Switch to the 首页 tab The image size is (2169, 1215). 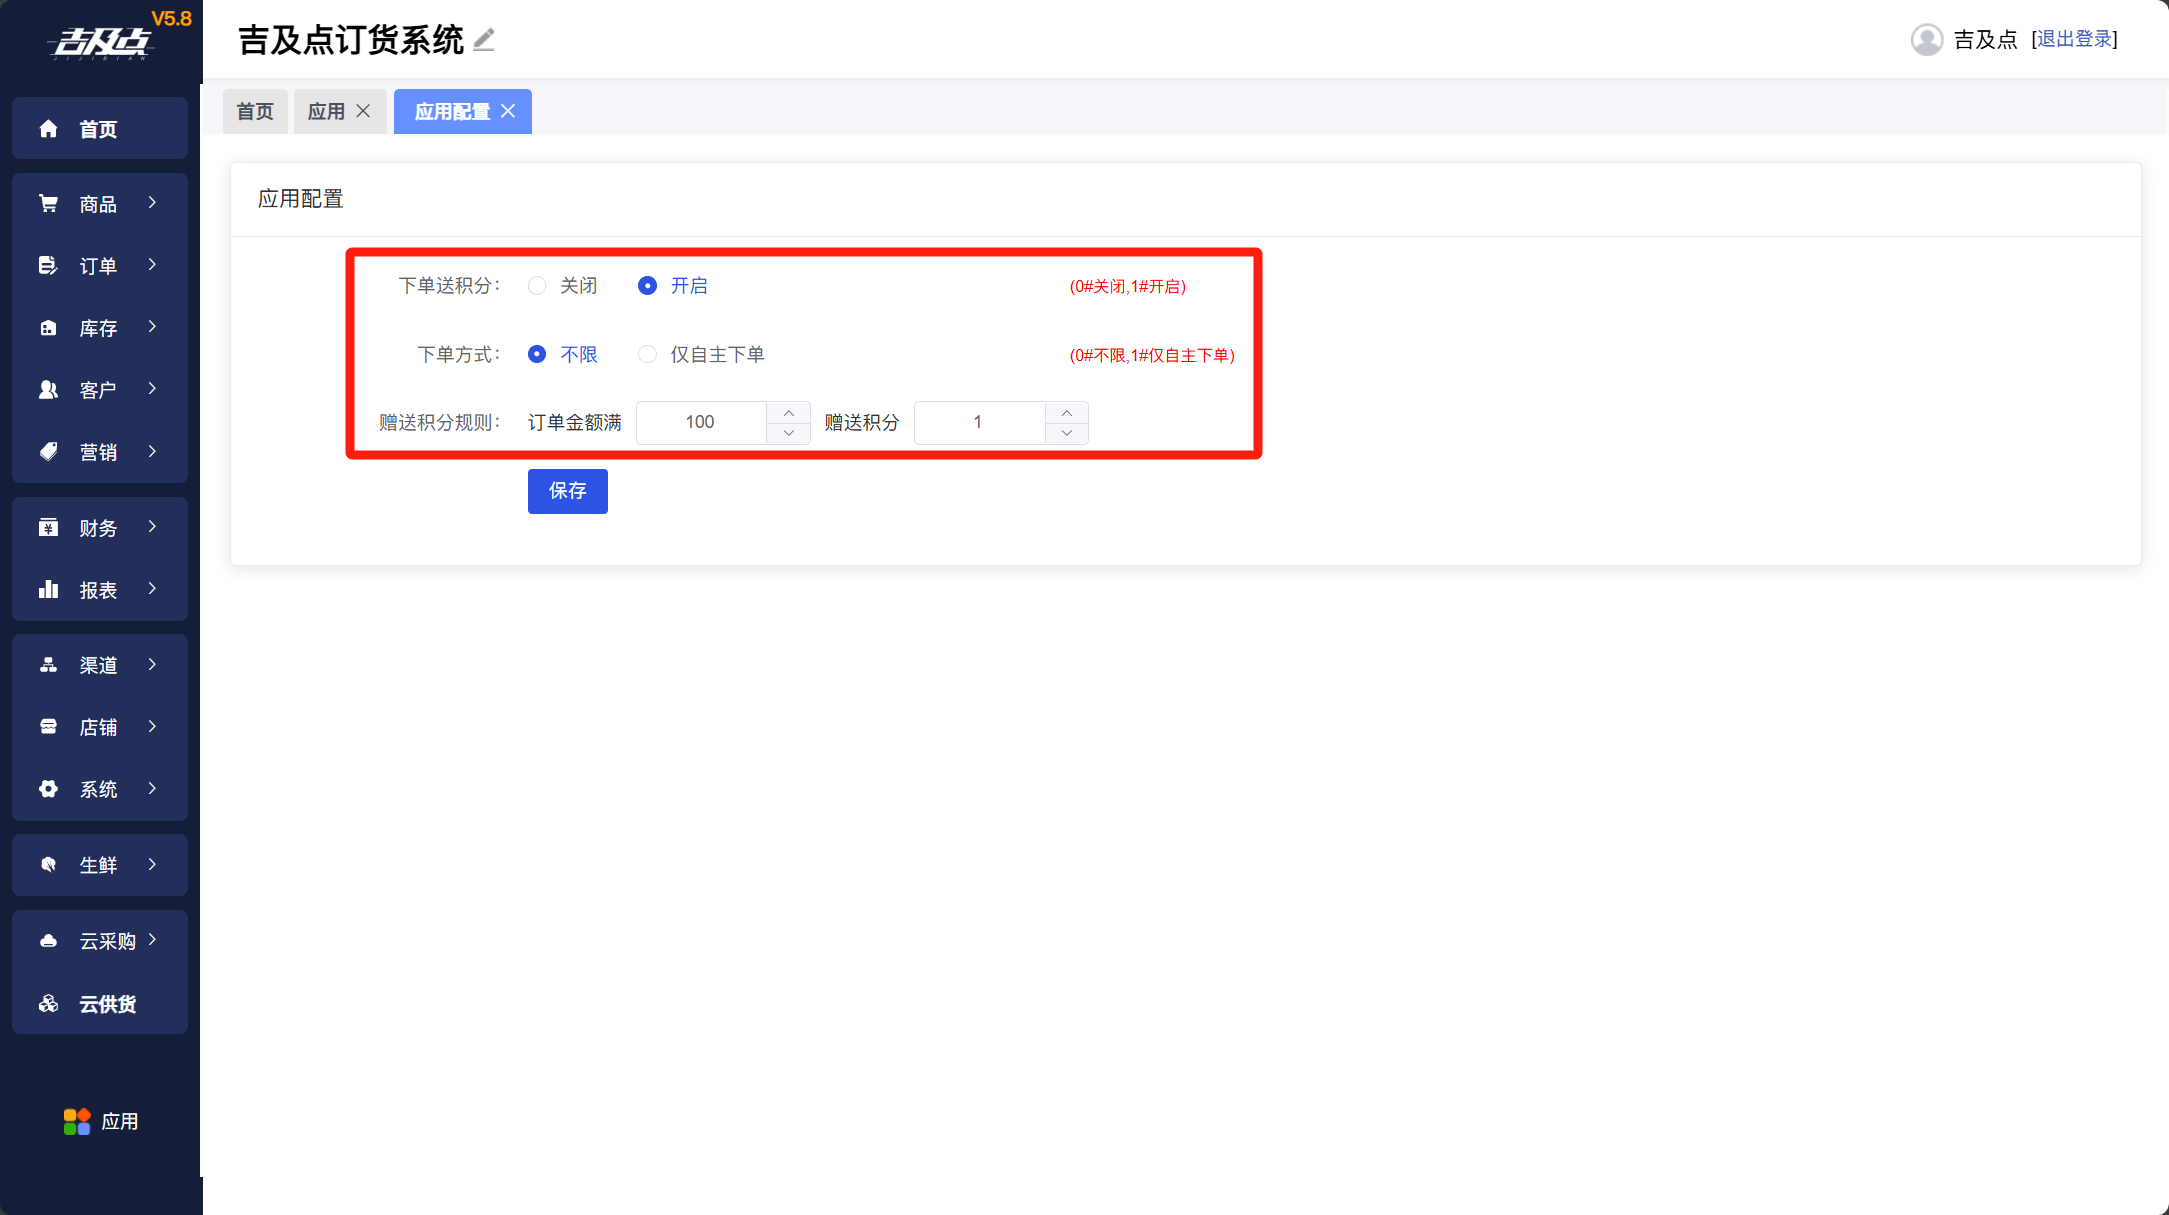255,112
